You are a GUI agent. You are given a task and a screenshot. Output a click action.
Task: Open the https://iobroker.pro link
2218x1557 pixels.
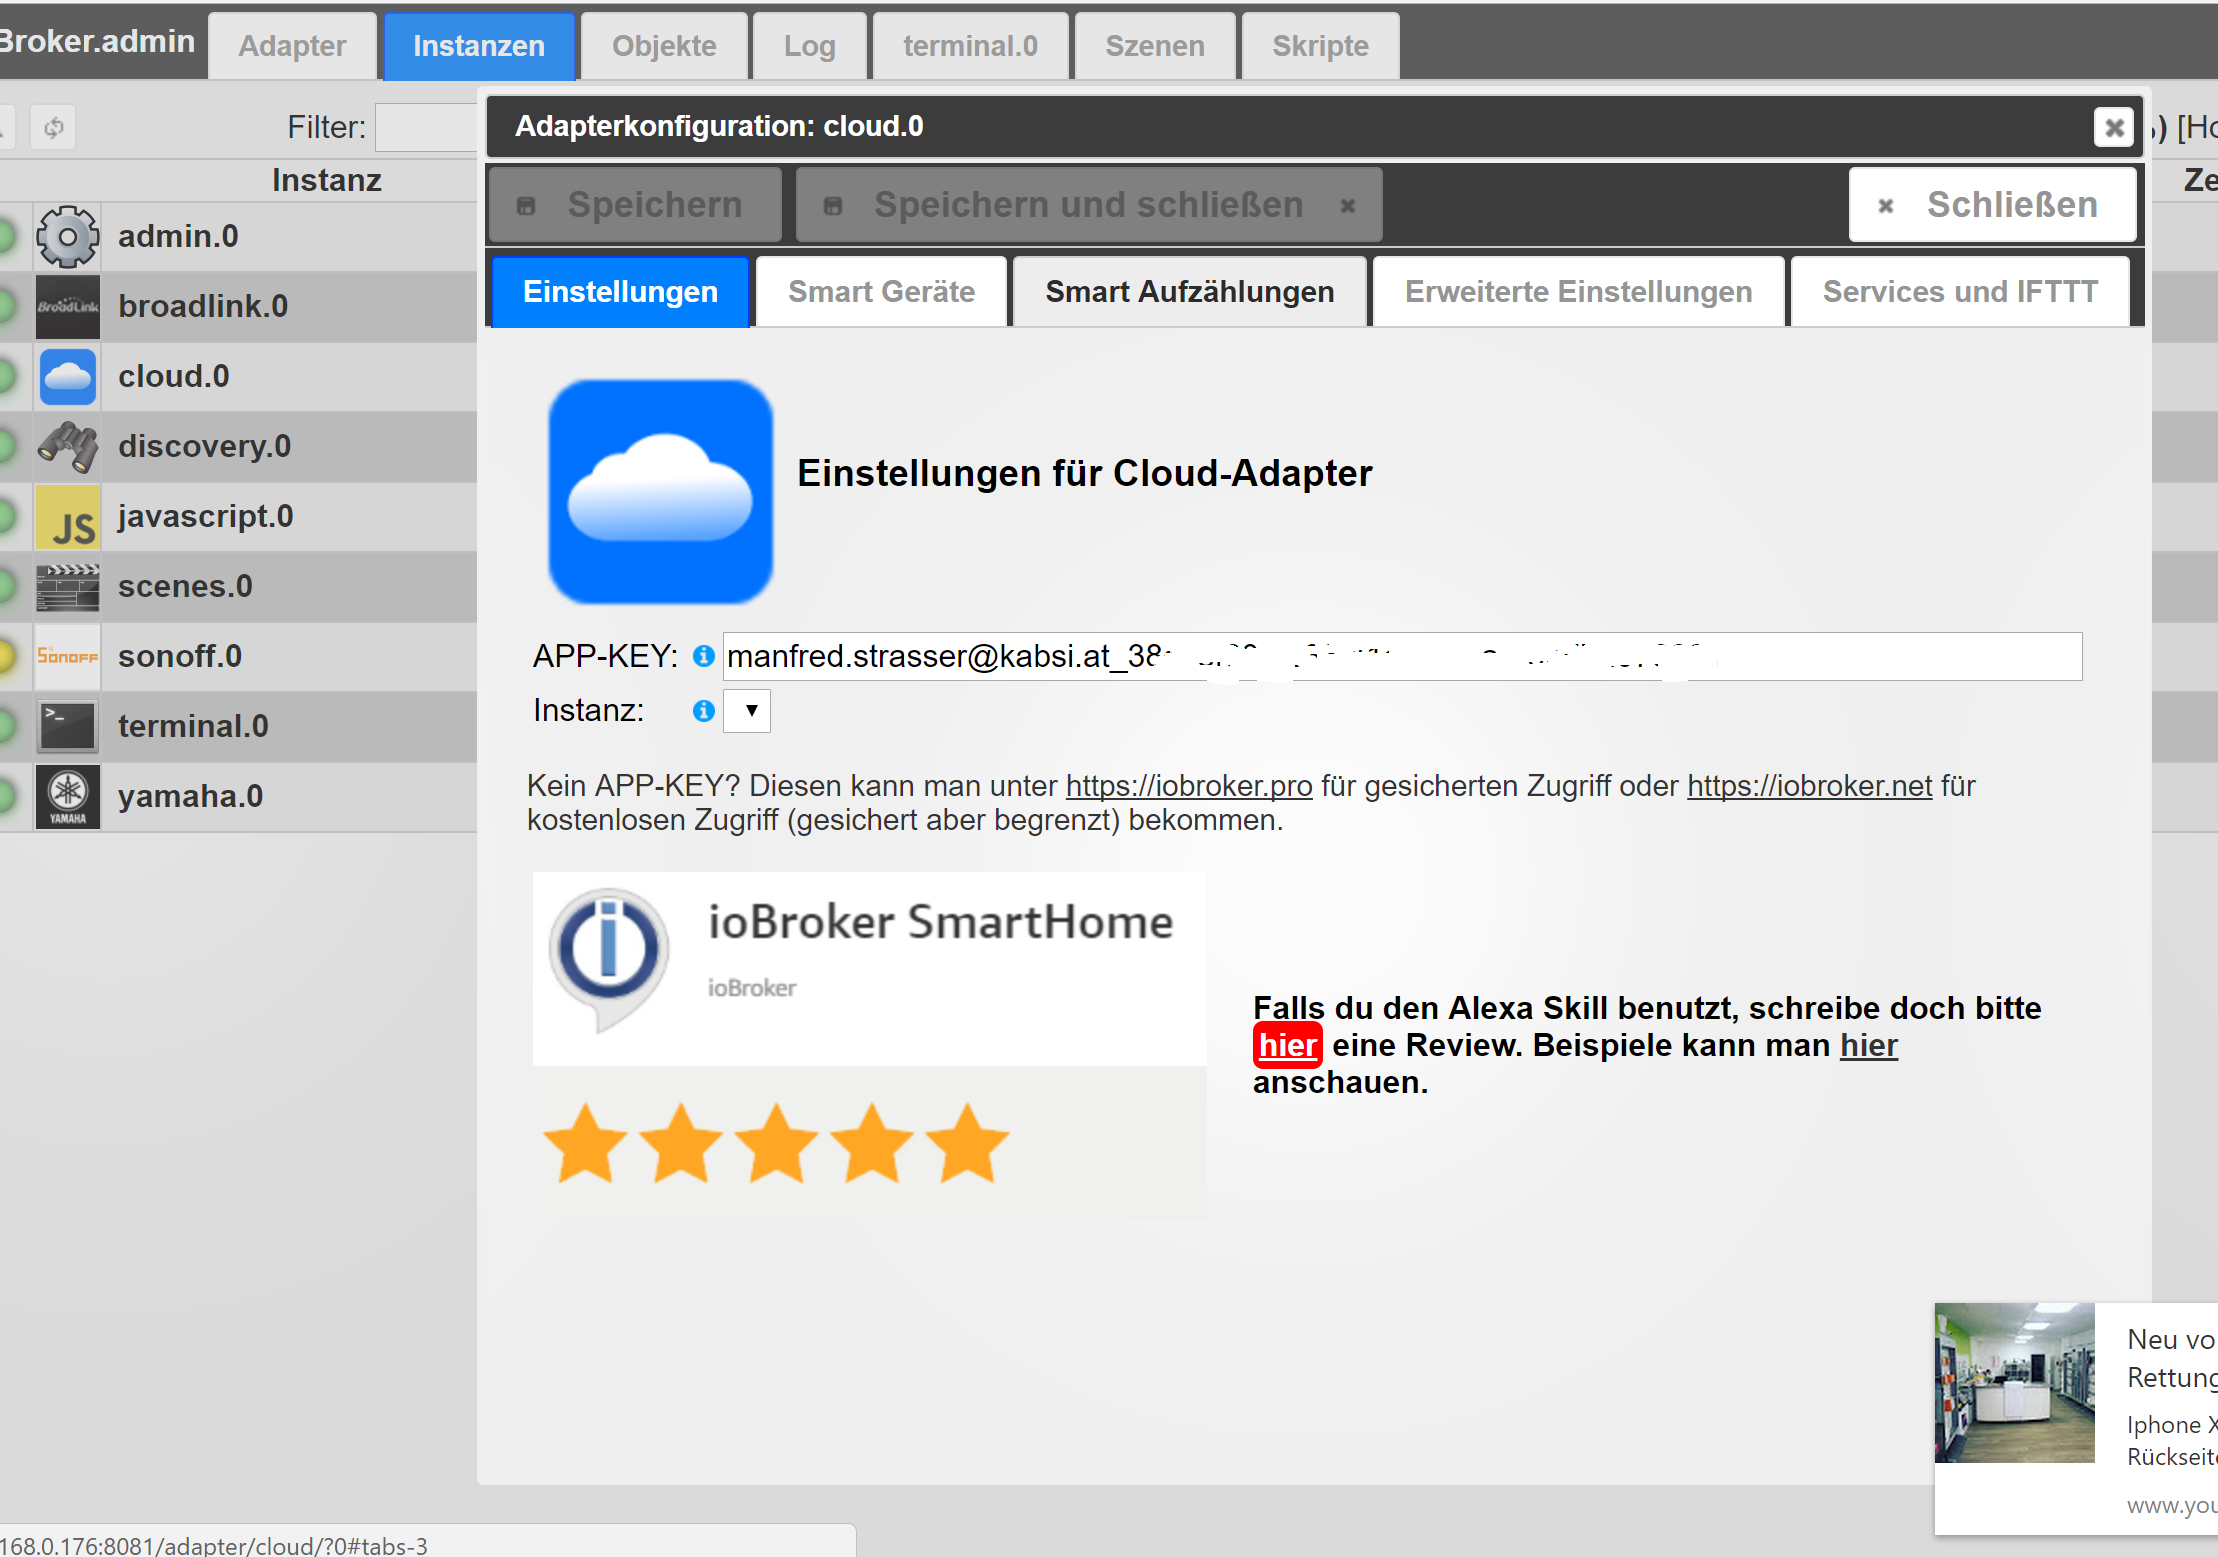point(1188,786)
